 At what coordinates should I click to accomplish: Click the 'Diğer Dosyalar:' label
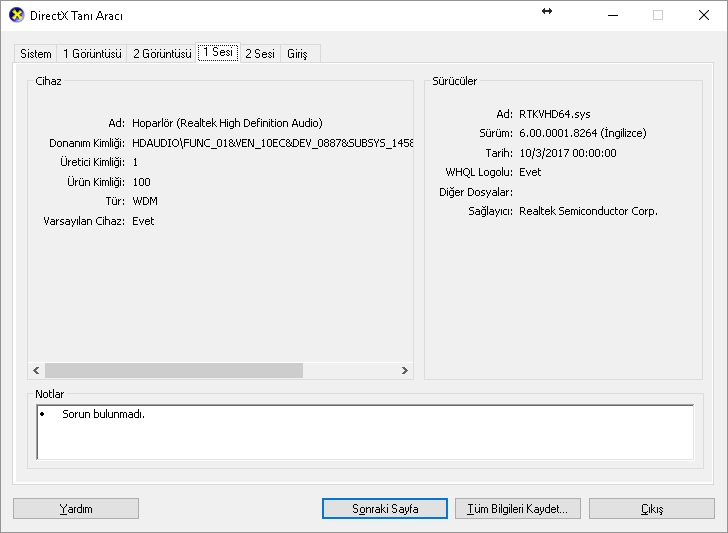click(x=476, y=192)
